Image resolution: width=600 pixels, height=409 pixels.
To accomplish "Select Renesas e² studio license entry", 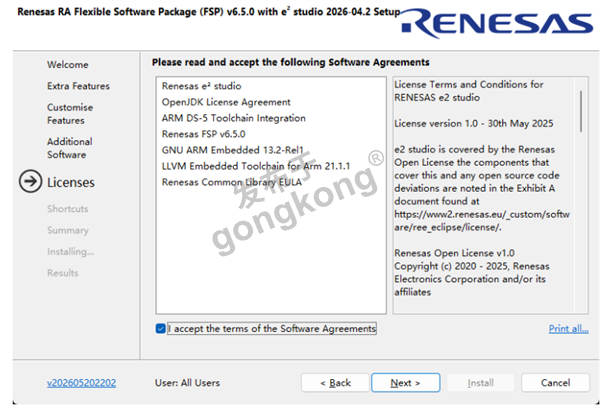I will (201, 86).
